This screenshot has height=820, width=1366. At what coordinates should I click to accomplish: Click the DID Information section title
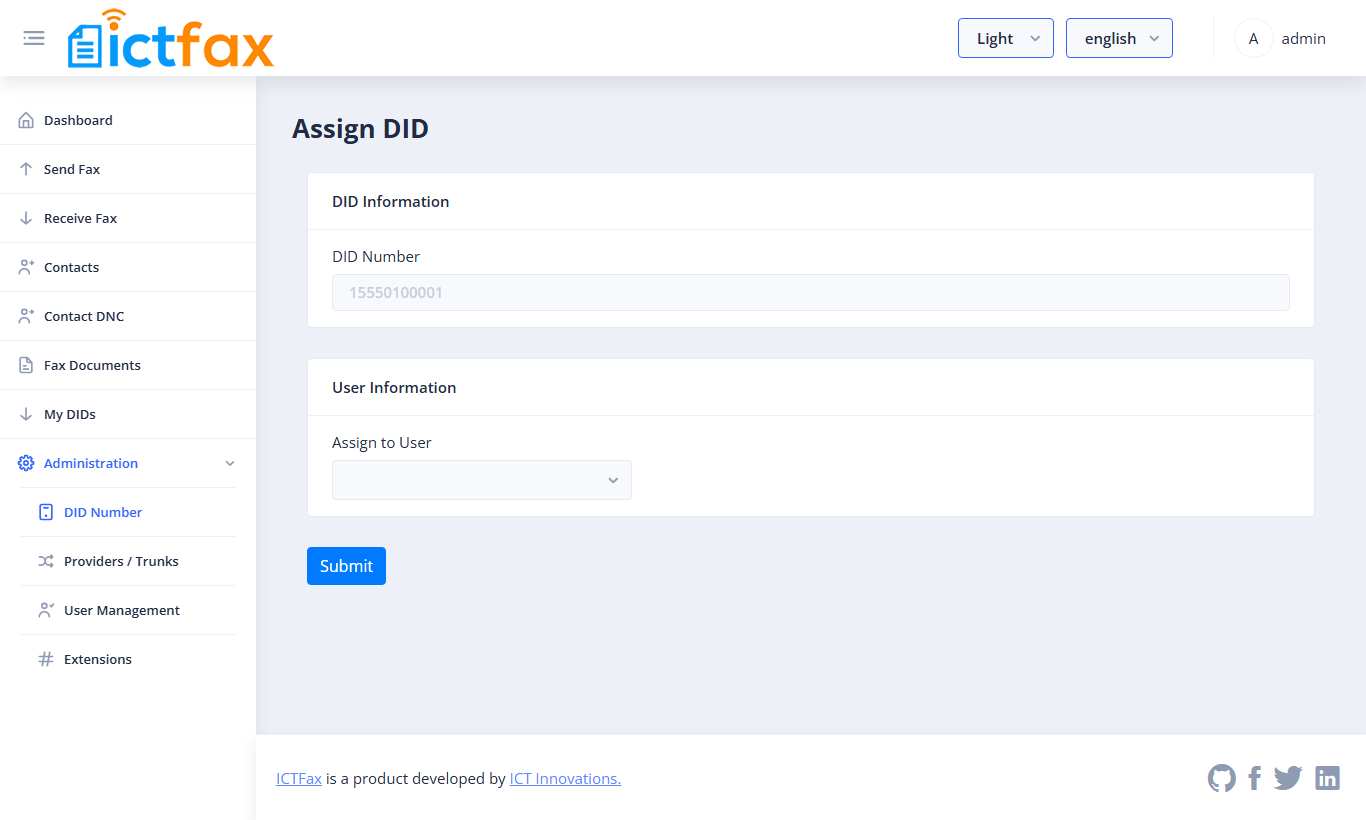pos(391,201)
